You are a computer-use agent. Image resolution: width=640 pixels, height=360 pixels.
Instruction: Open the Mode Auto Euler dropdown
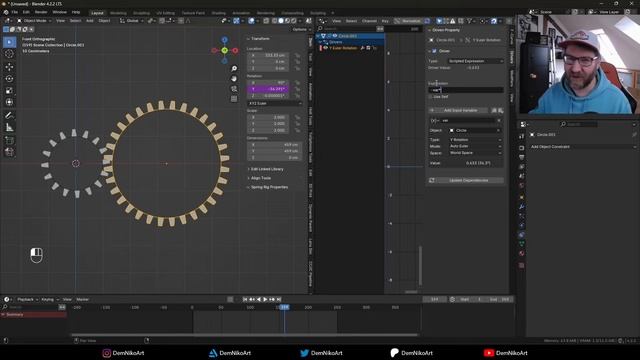click(x=476, y=146)
